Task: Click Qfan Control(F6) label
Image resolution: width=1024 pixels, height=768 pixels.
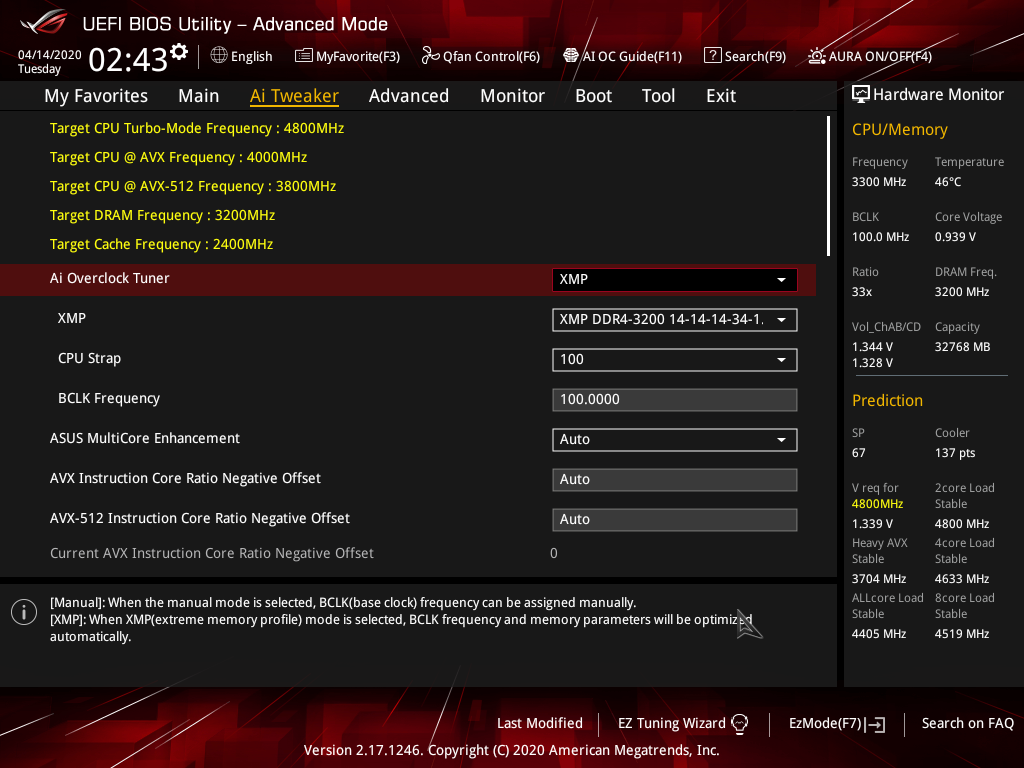Action: click(x=491, y=56)
